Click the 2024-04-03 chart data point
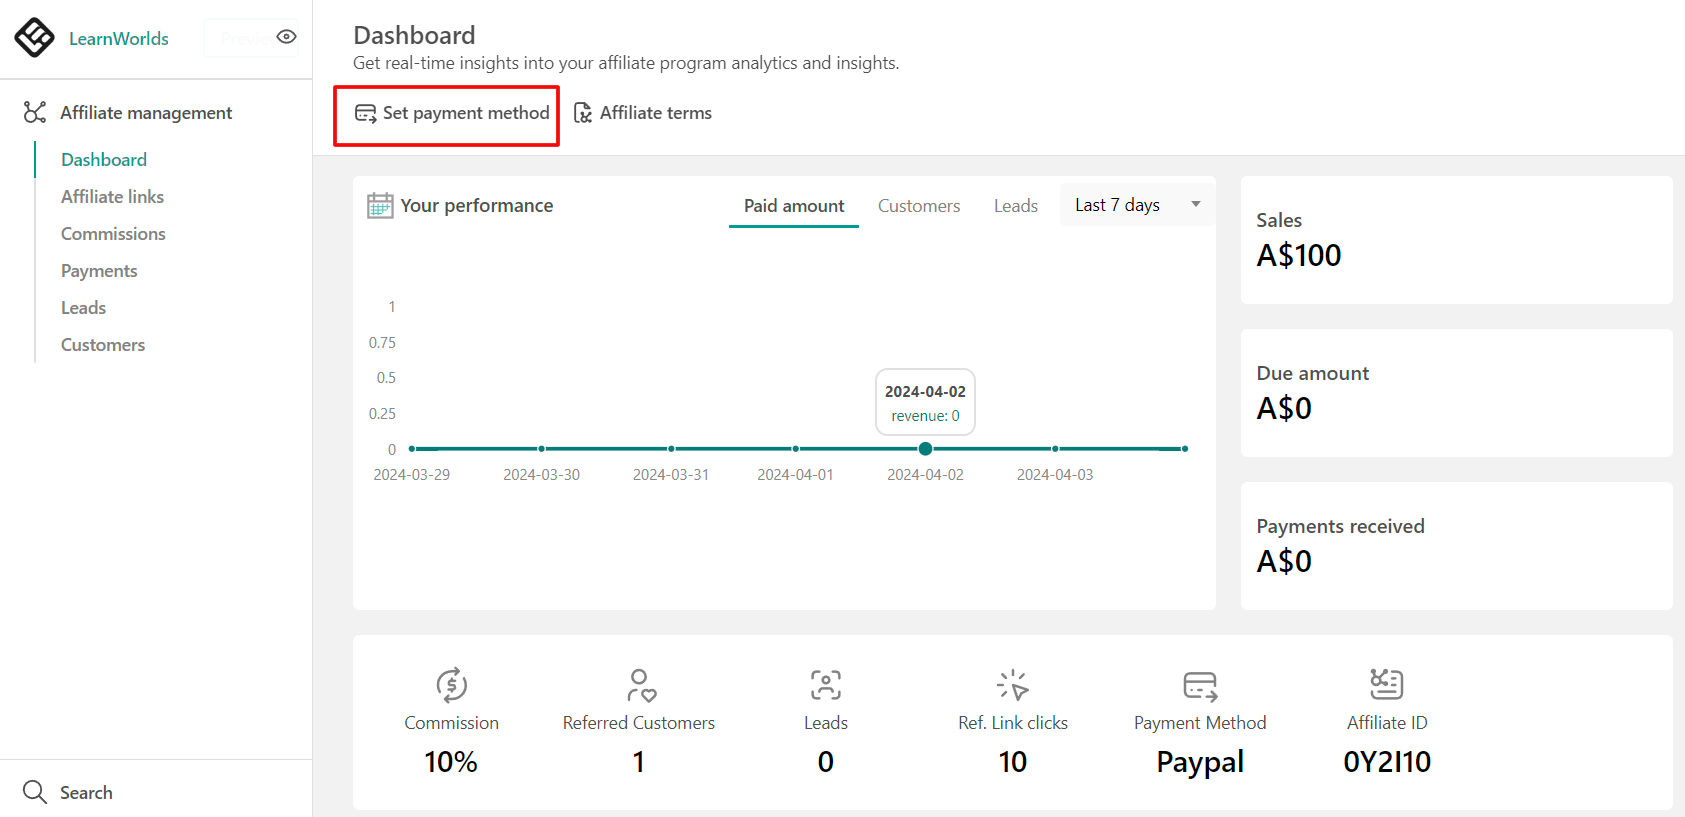The height and width of the screenshot is (817, 1685). 1055,449
